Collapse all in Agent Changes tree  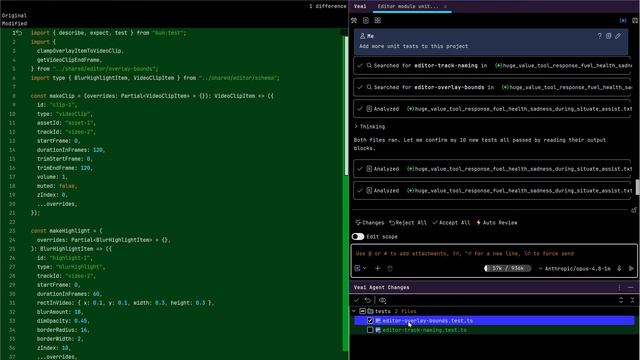[x=632, y=300]
